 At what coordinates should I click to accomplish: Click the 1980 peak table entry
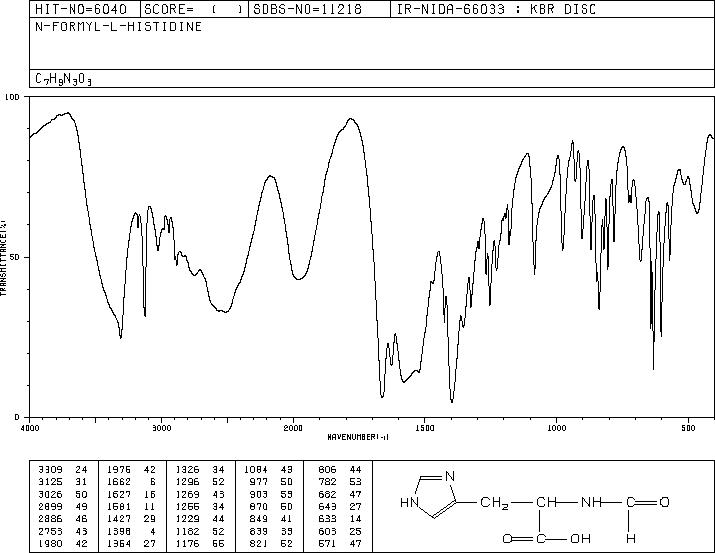click(62, 543)
